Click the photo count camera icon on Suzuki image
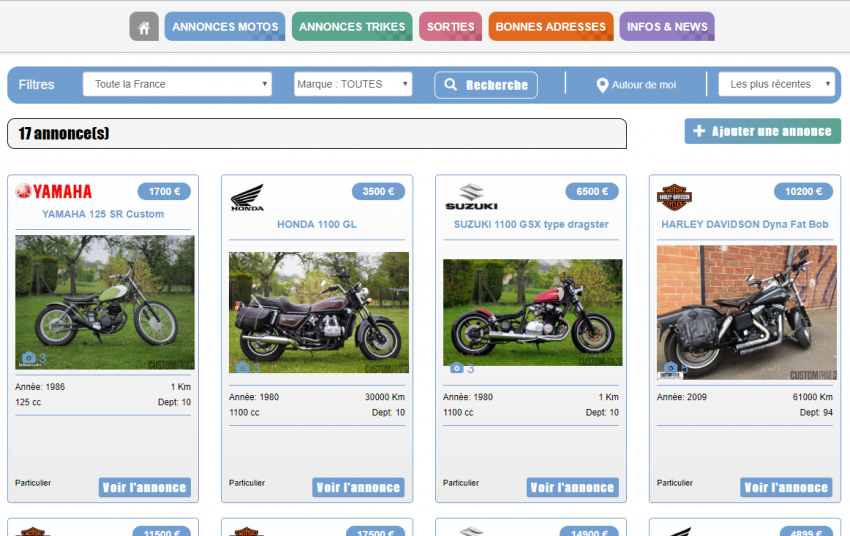The height and width of the screenshot is (536, 850). click(456, 368)
